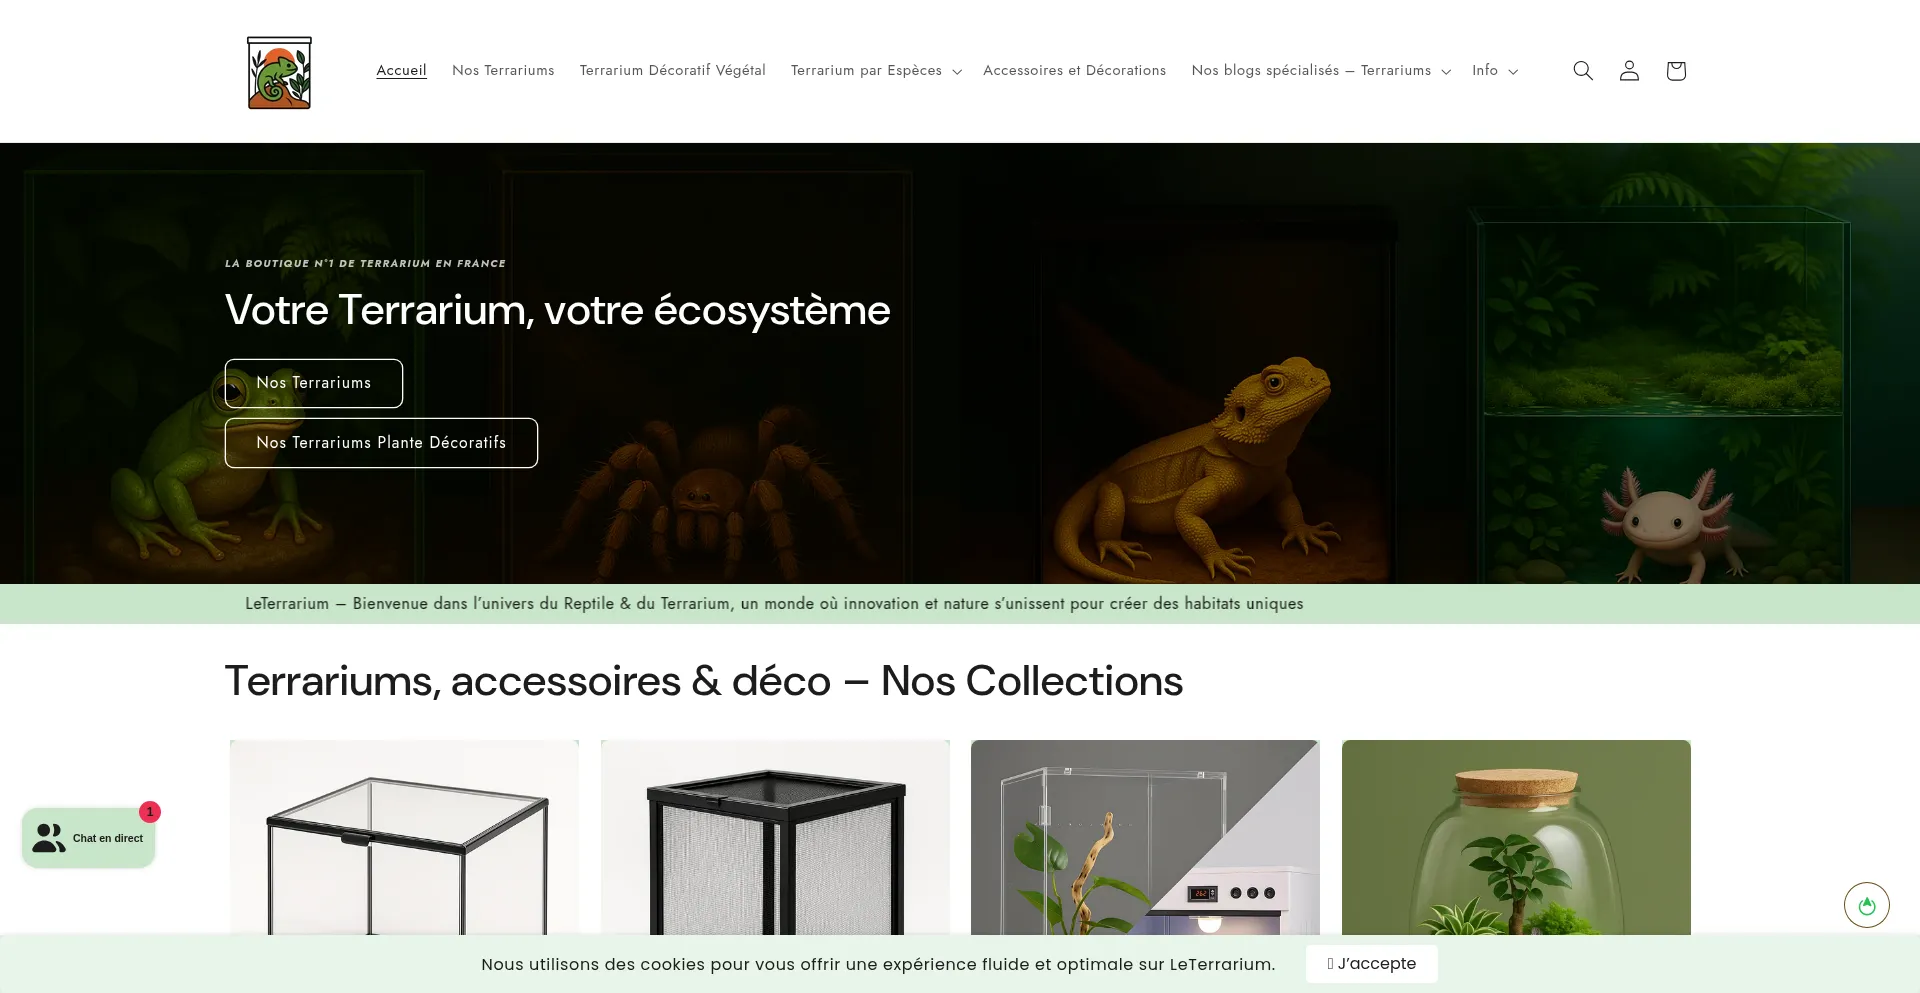This screenshot has width=1920, height=993.
Task: Expand Terrarium par Espèces dropdown
Action: [875, 70]
